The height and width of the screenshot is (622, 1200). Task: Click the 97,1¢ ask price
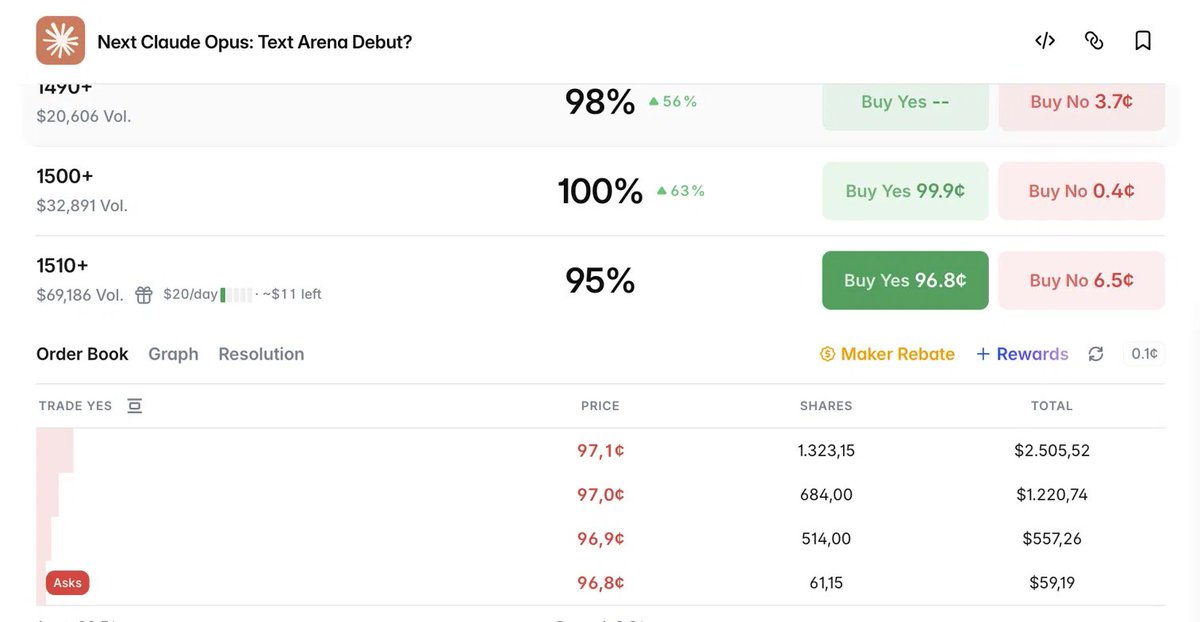click(601, 451)
